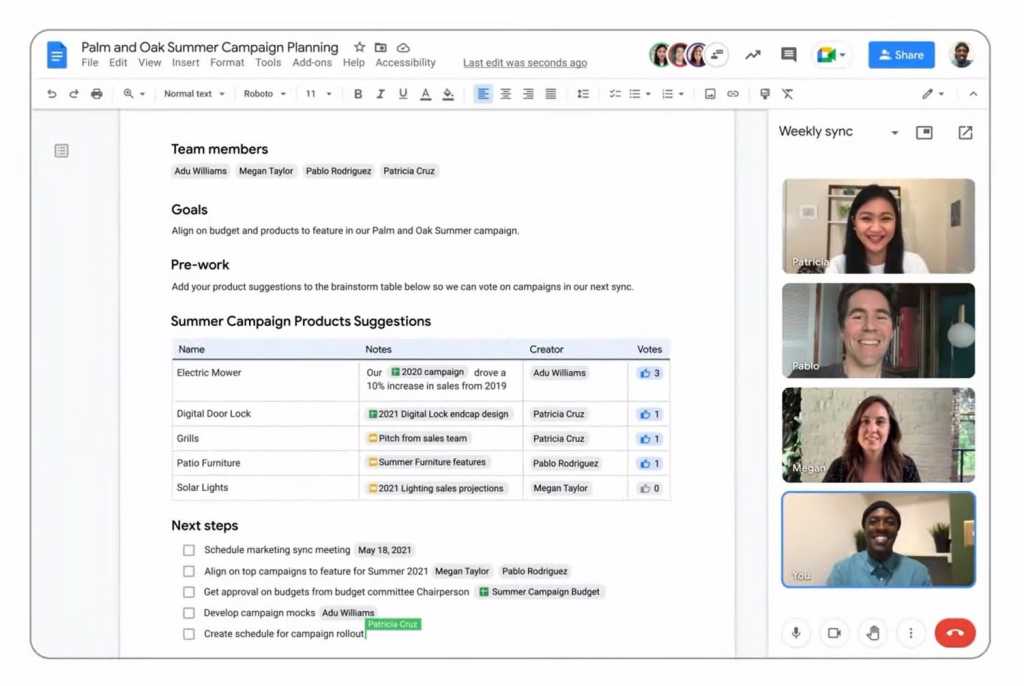Expand numbered list options arrow

pos(681,94)
